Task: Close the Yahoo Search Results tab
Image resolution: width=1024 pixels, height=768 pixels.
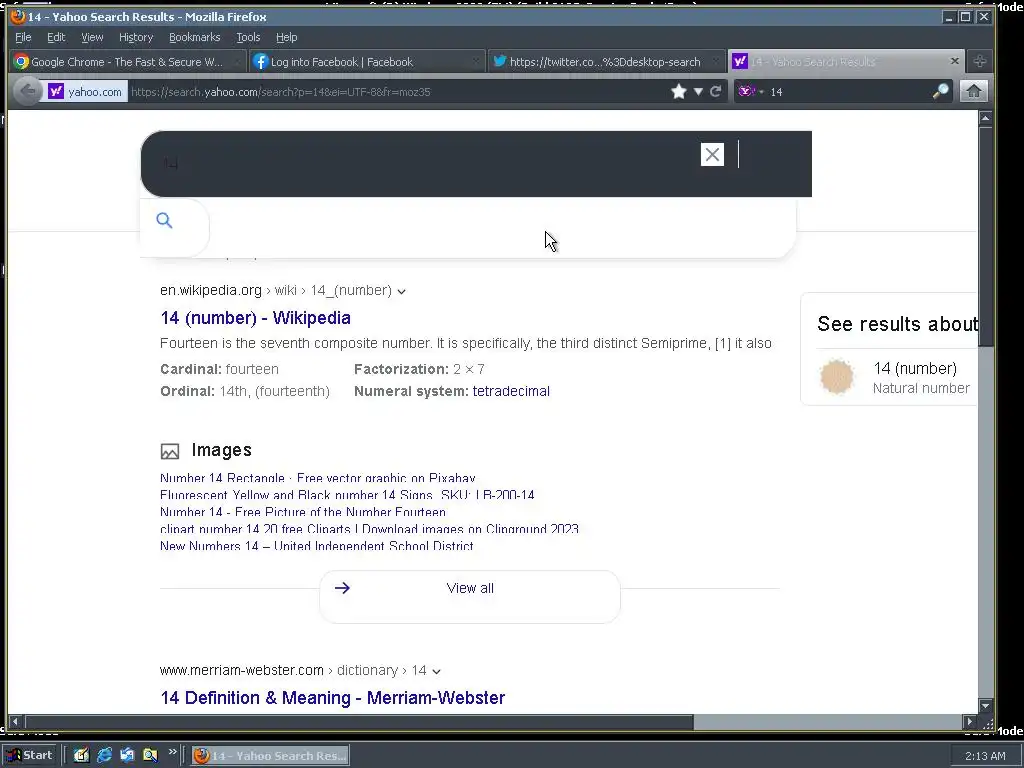Action: coord(955,61)
